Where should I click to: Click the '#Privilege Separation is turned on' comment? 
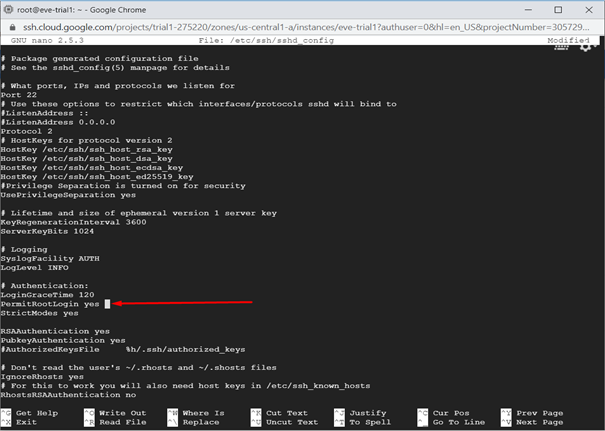(123, 186)
